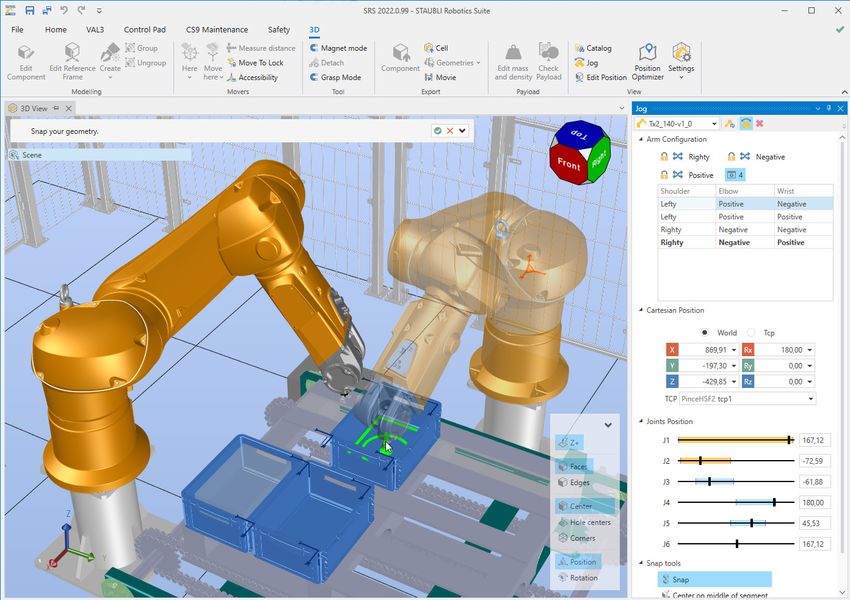Click the Snap tool button

pos(714,579)
